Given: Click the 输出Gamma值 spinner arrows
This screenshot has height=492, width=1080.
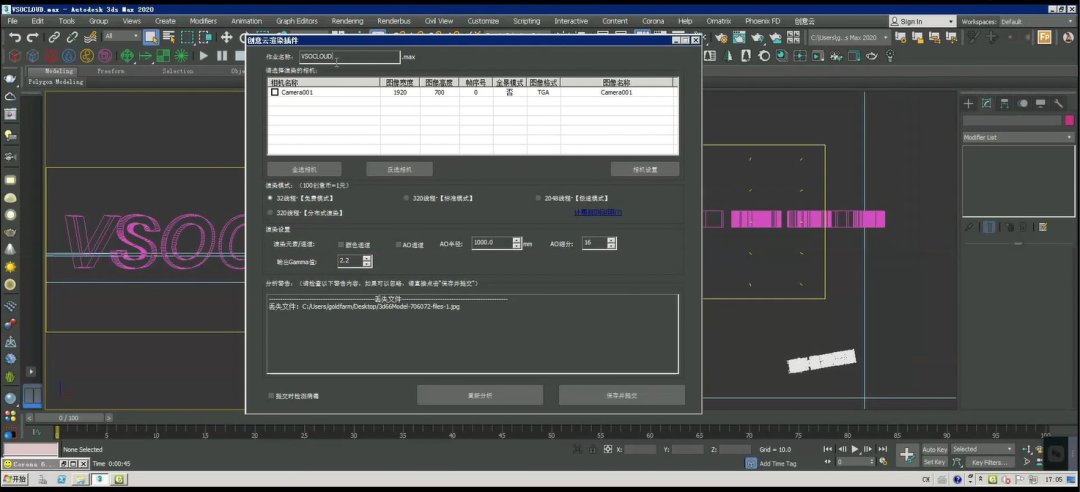Looking at the screenshot, I should click(366, 261).
